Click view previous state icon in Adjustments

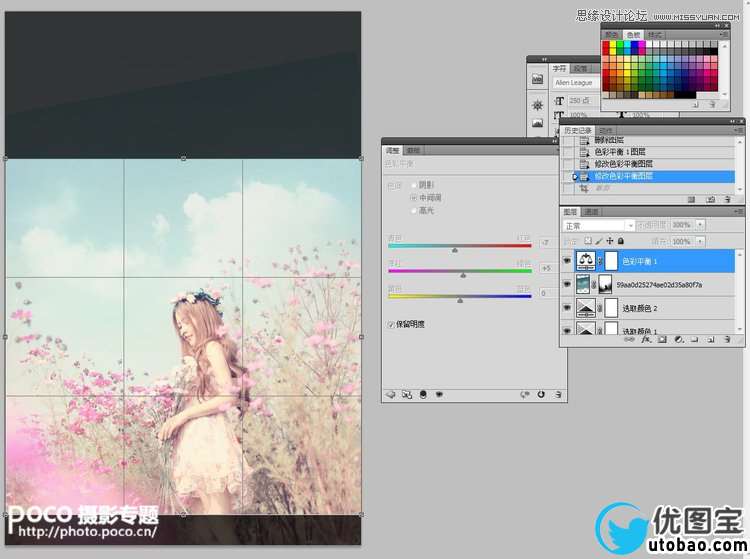[525, 395]
